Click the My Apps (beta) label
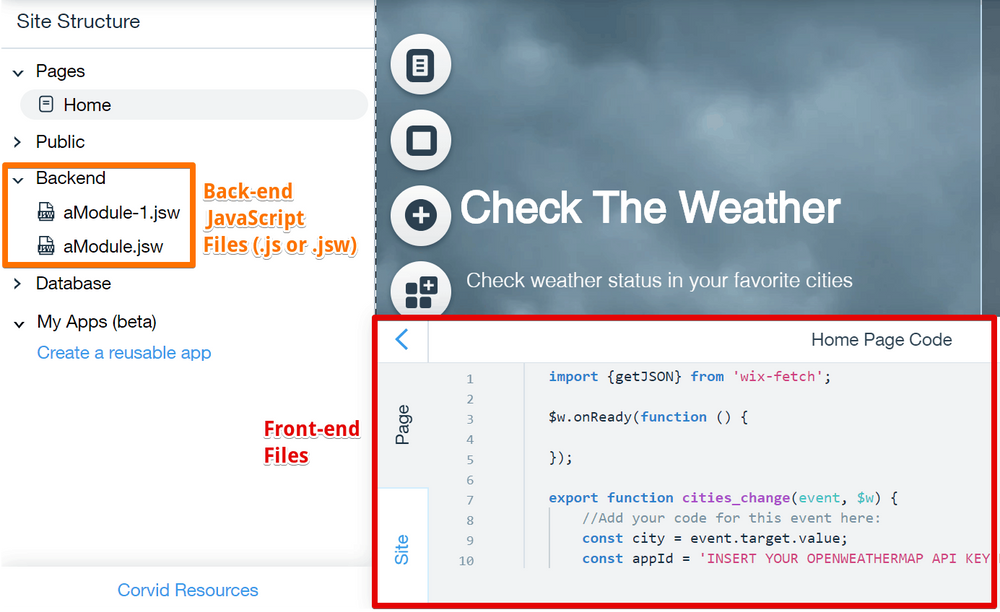Screen dimensions: 1000x612 (96, 321)
